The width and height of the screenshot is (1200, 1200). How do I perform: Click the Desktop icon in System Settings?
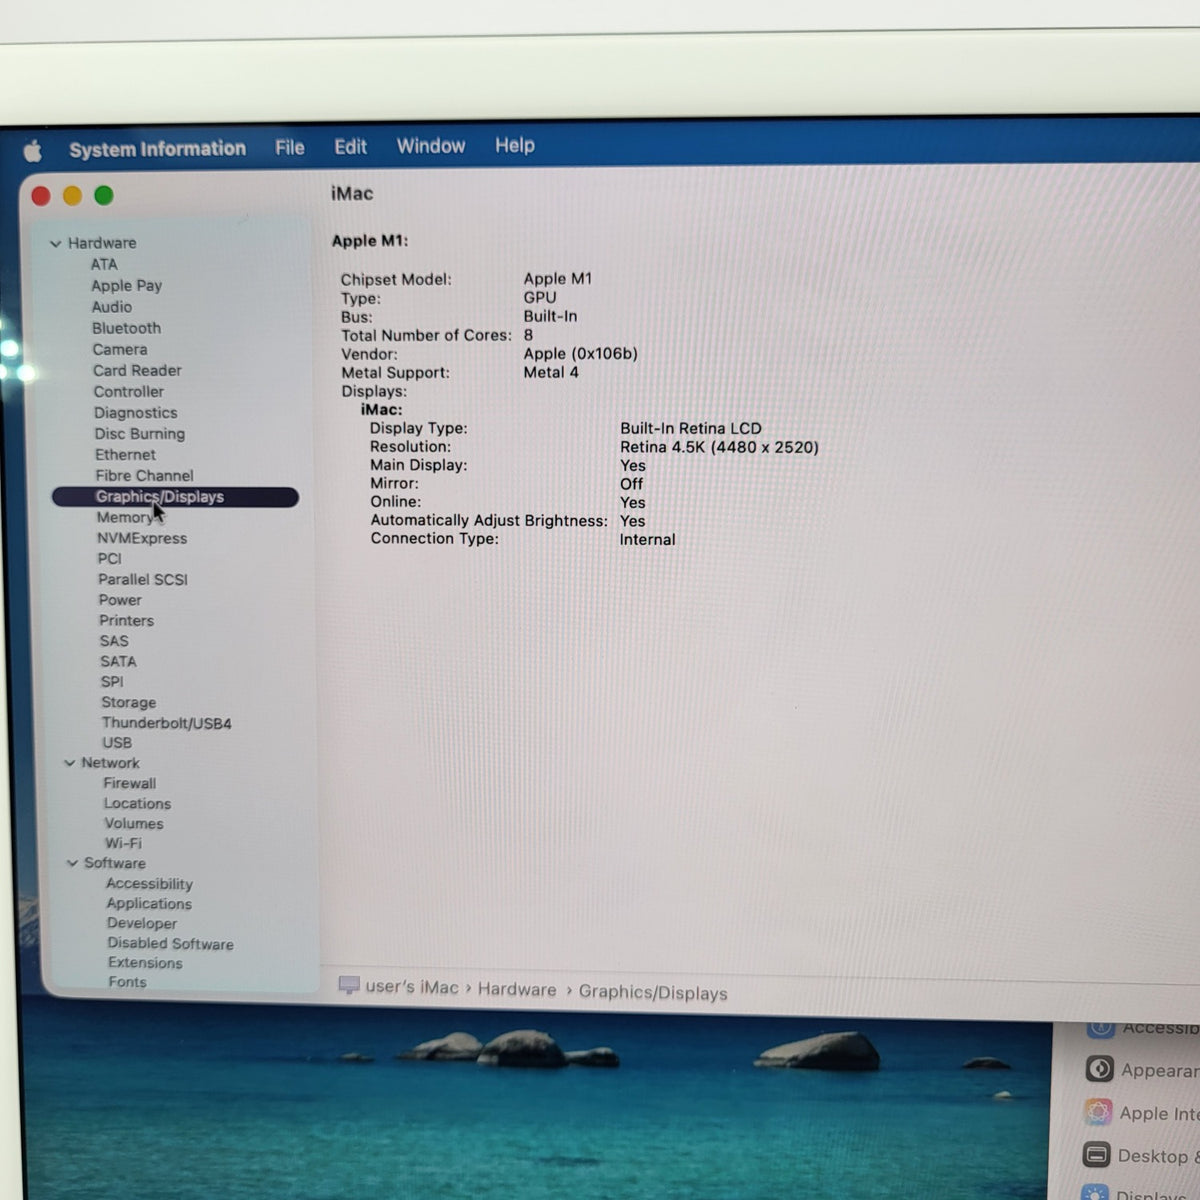coord(1096,1155)
